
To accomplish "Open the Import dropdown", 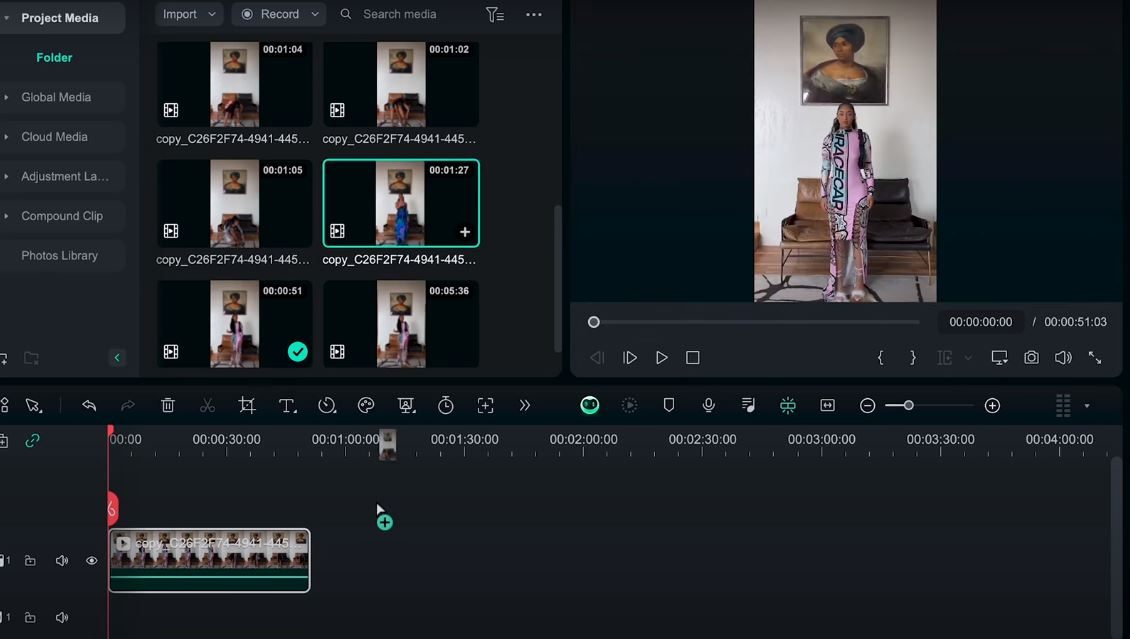I will 189,14.
